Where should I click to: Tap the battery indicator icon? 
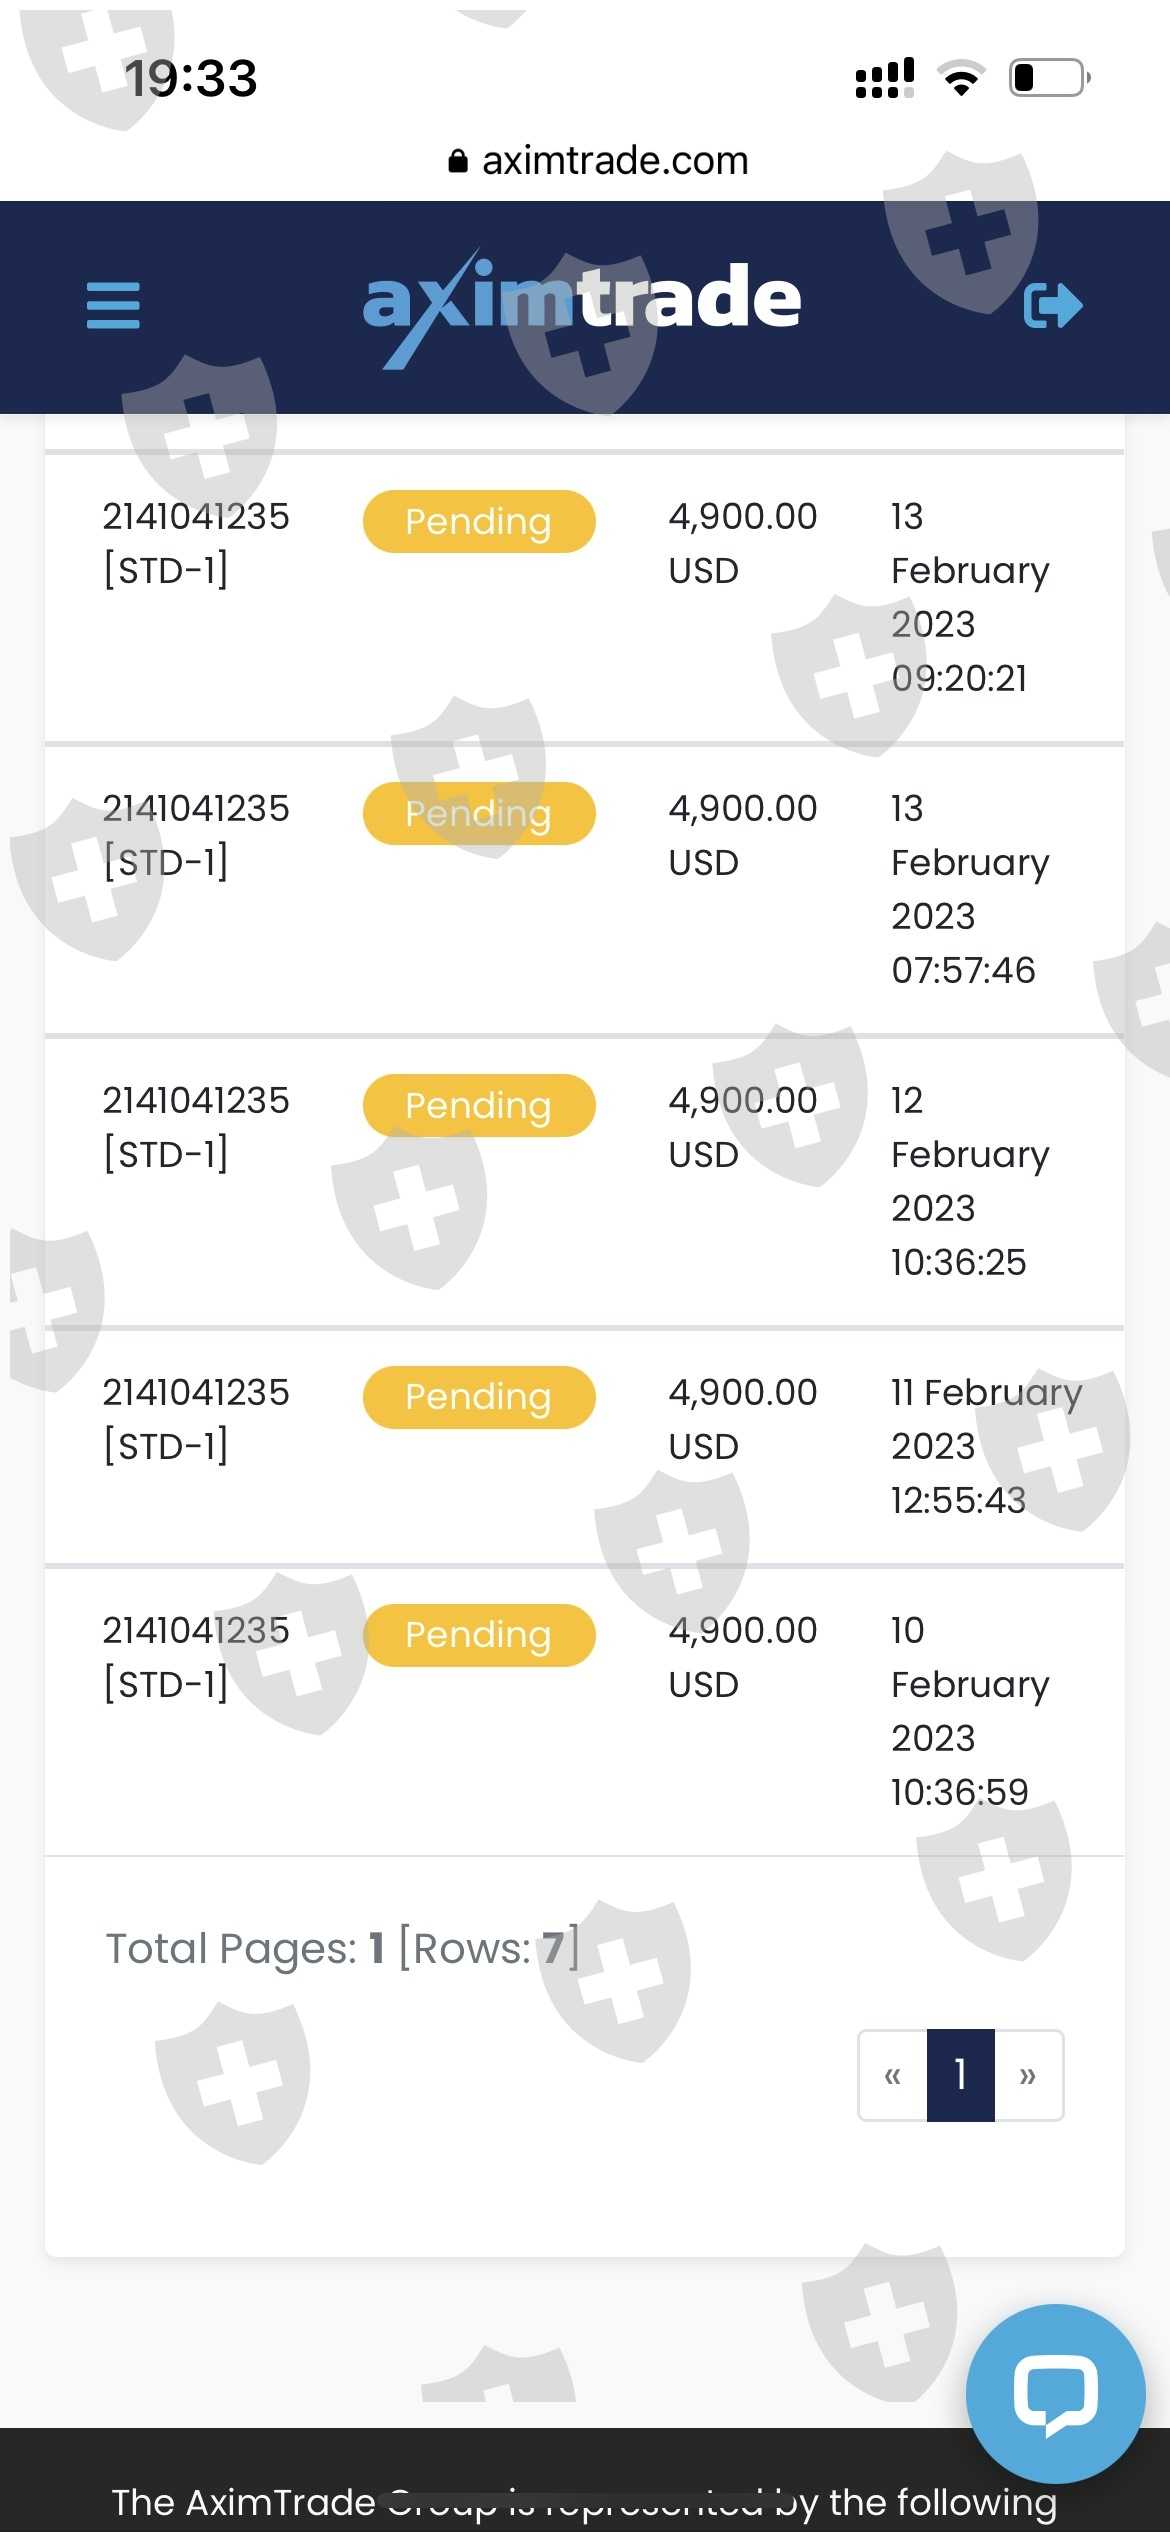tap(1049, 78)
